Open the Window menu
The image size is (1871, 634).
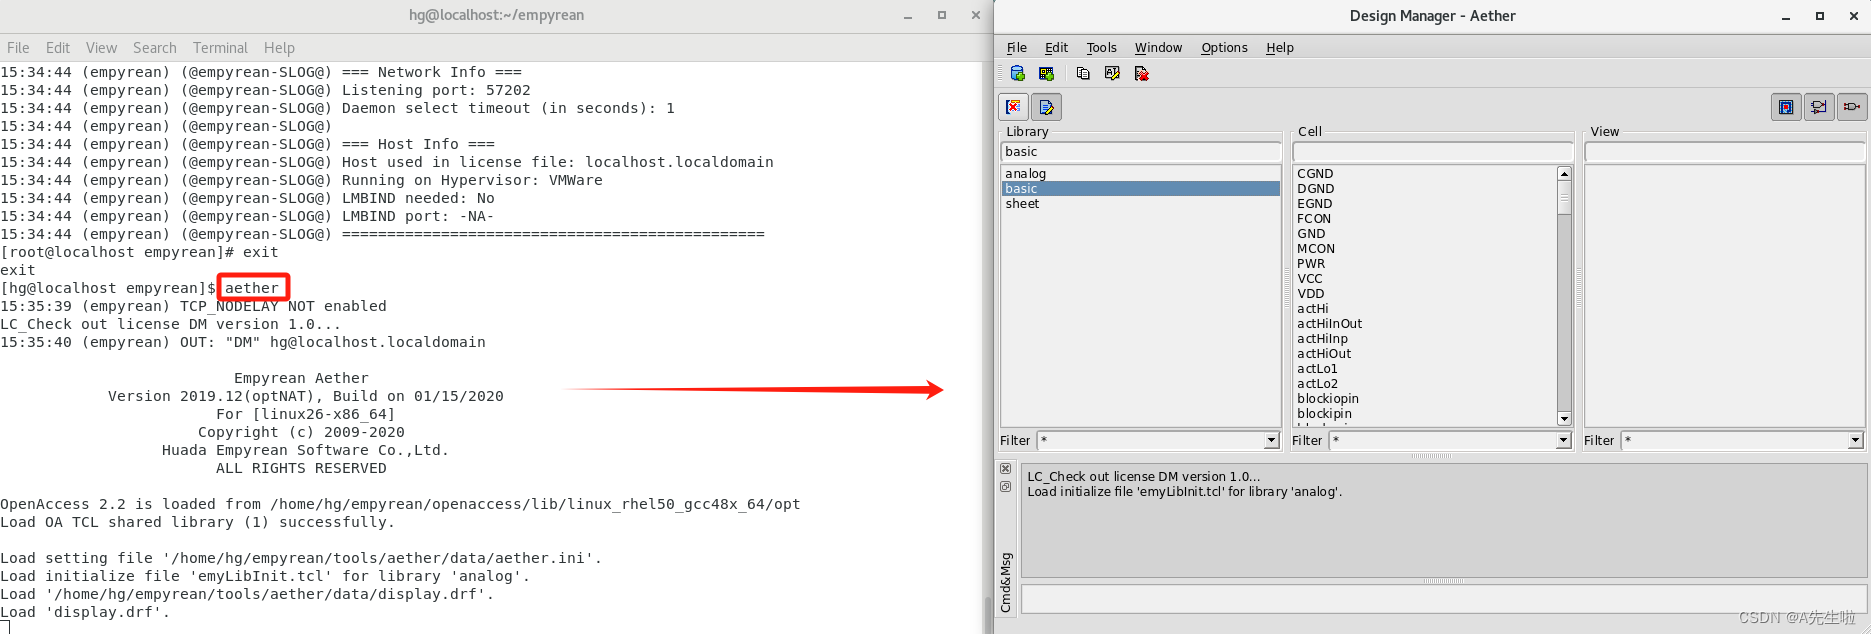[1158, 48]
